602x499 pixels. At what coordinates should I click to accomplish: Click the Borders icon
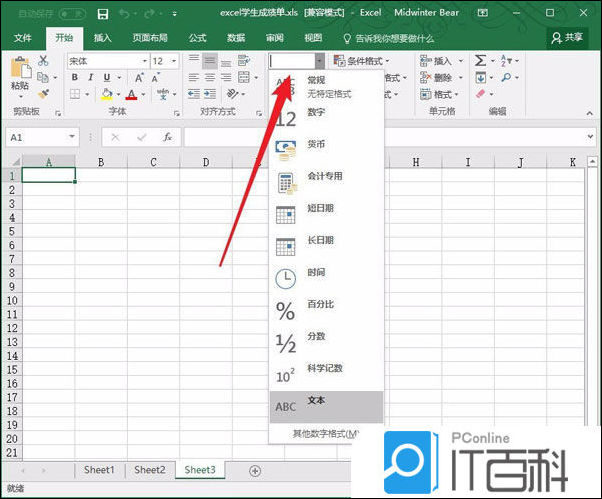[75, 94]
